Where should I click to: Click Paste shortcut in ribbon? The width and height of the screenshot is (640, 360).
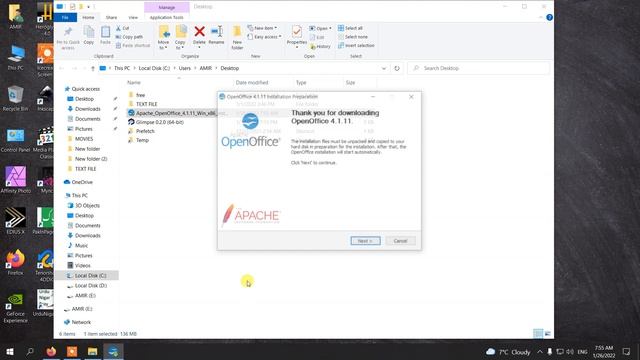pyautogui.click(x=133, y=45)
